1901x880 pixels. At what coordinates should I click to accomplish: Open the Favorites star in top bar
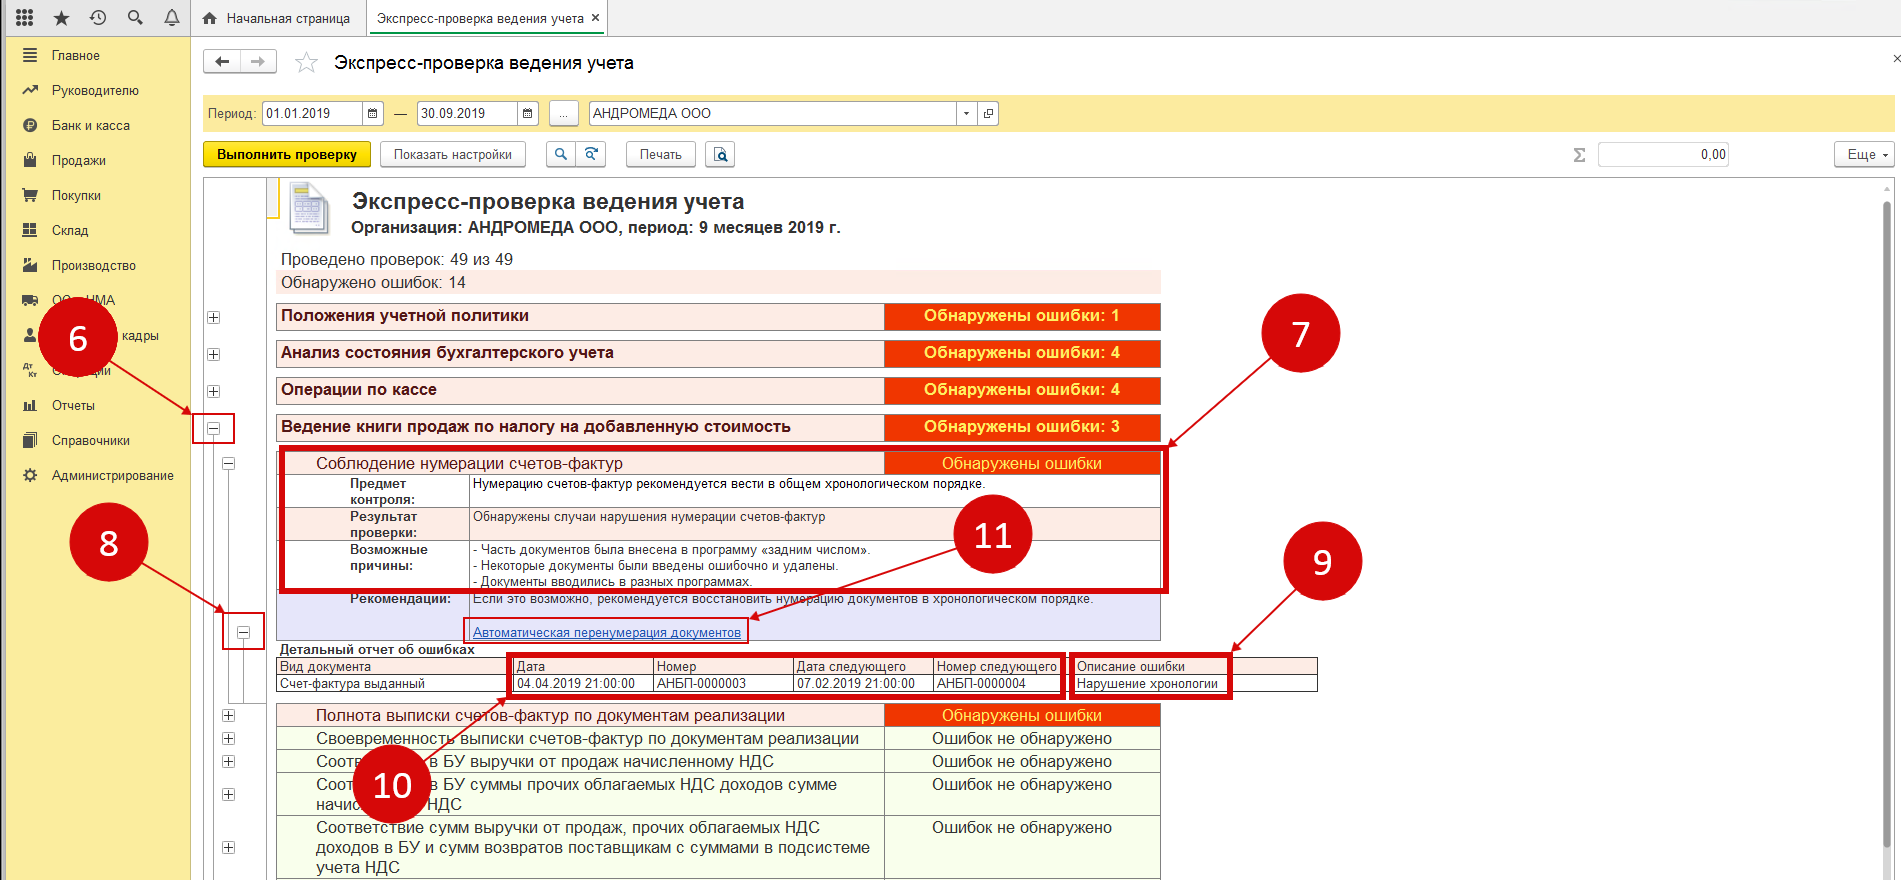61,17
